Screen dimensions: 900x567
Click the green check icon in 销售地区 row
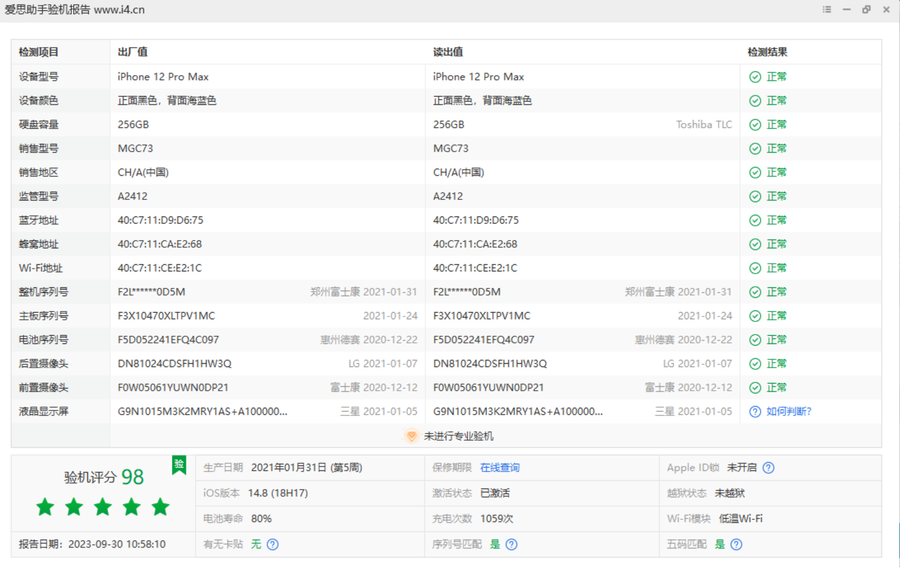755,173
